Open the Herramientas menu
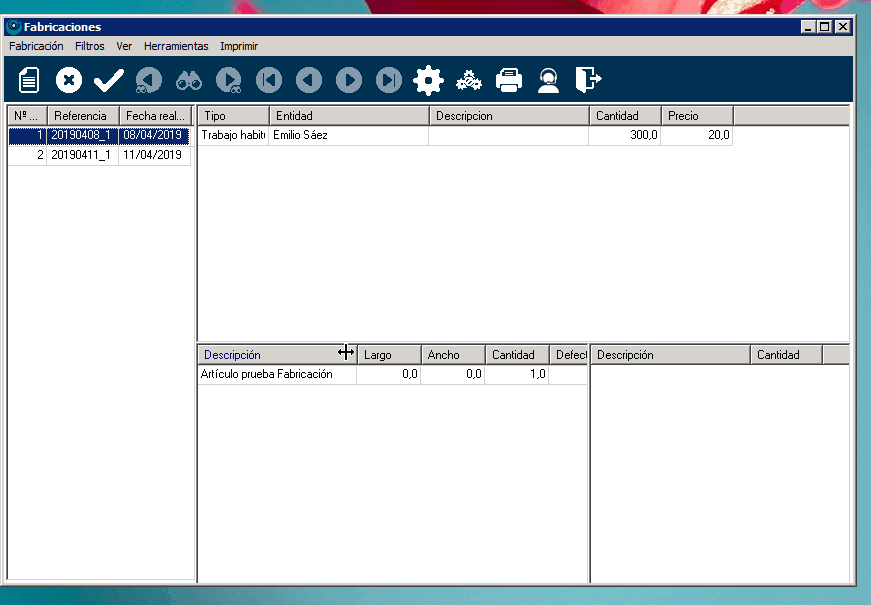Viewport: 871px width, 605px height. tap(176, 46)
